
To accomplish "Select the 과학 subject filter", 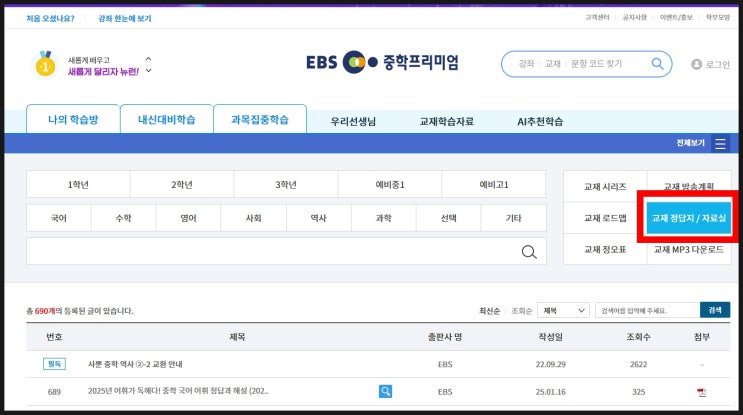I will point(384,218).
